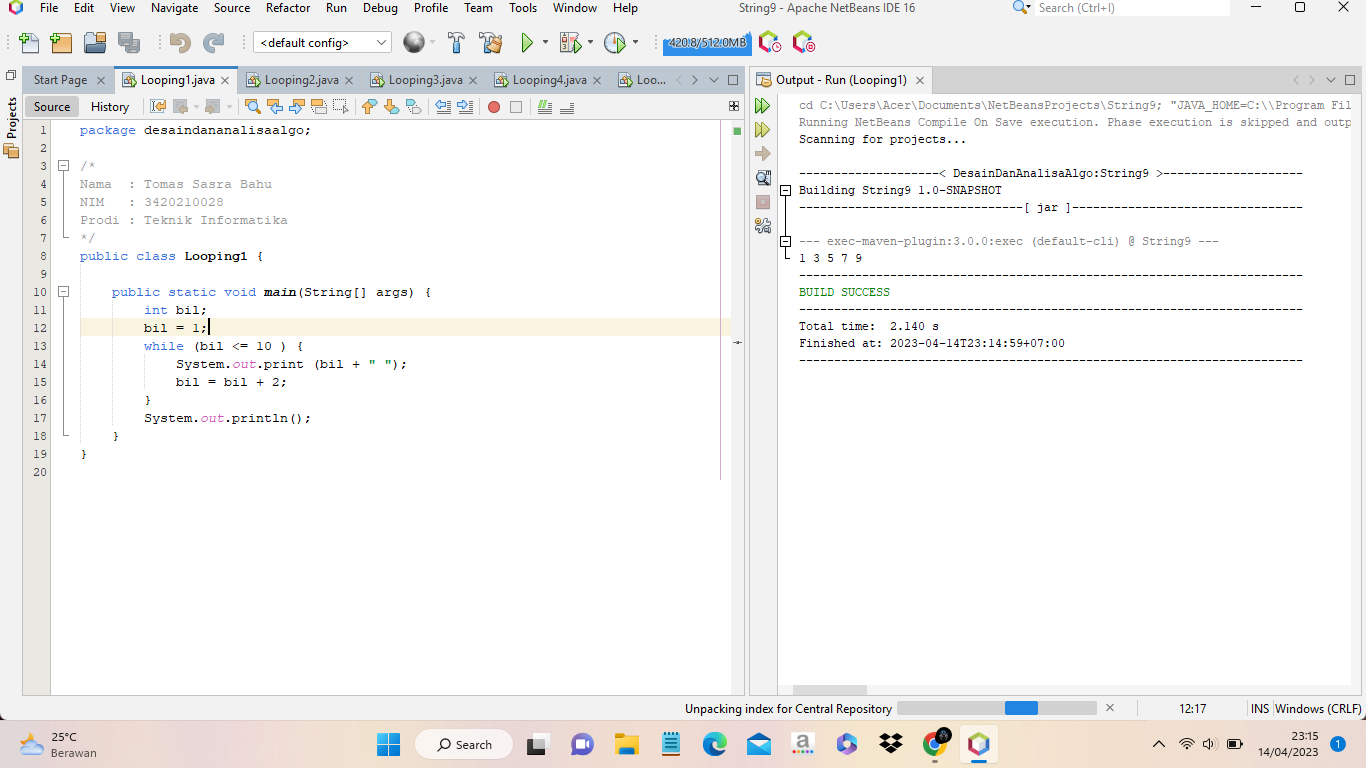1366x768 pixels.
Task: Click Re-run with different parameters icon
Action: pyautogui.click(x=763, y=130)
